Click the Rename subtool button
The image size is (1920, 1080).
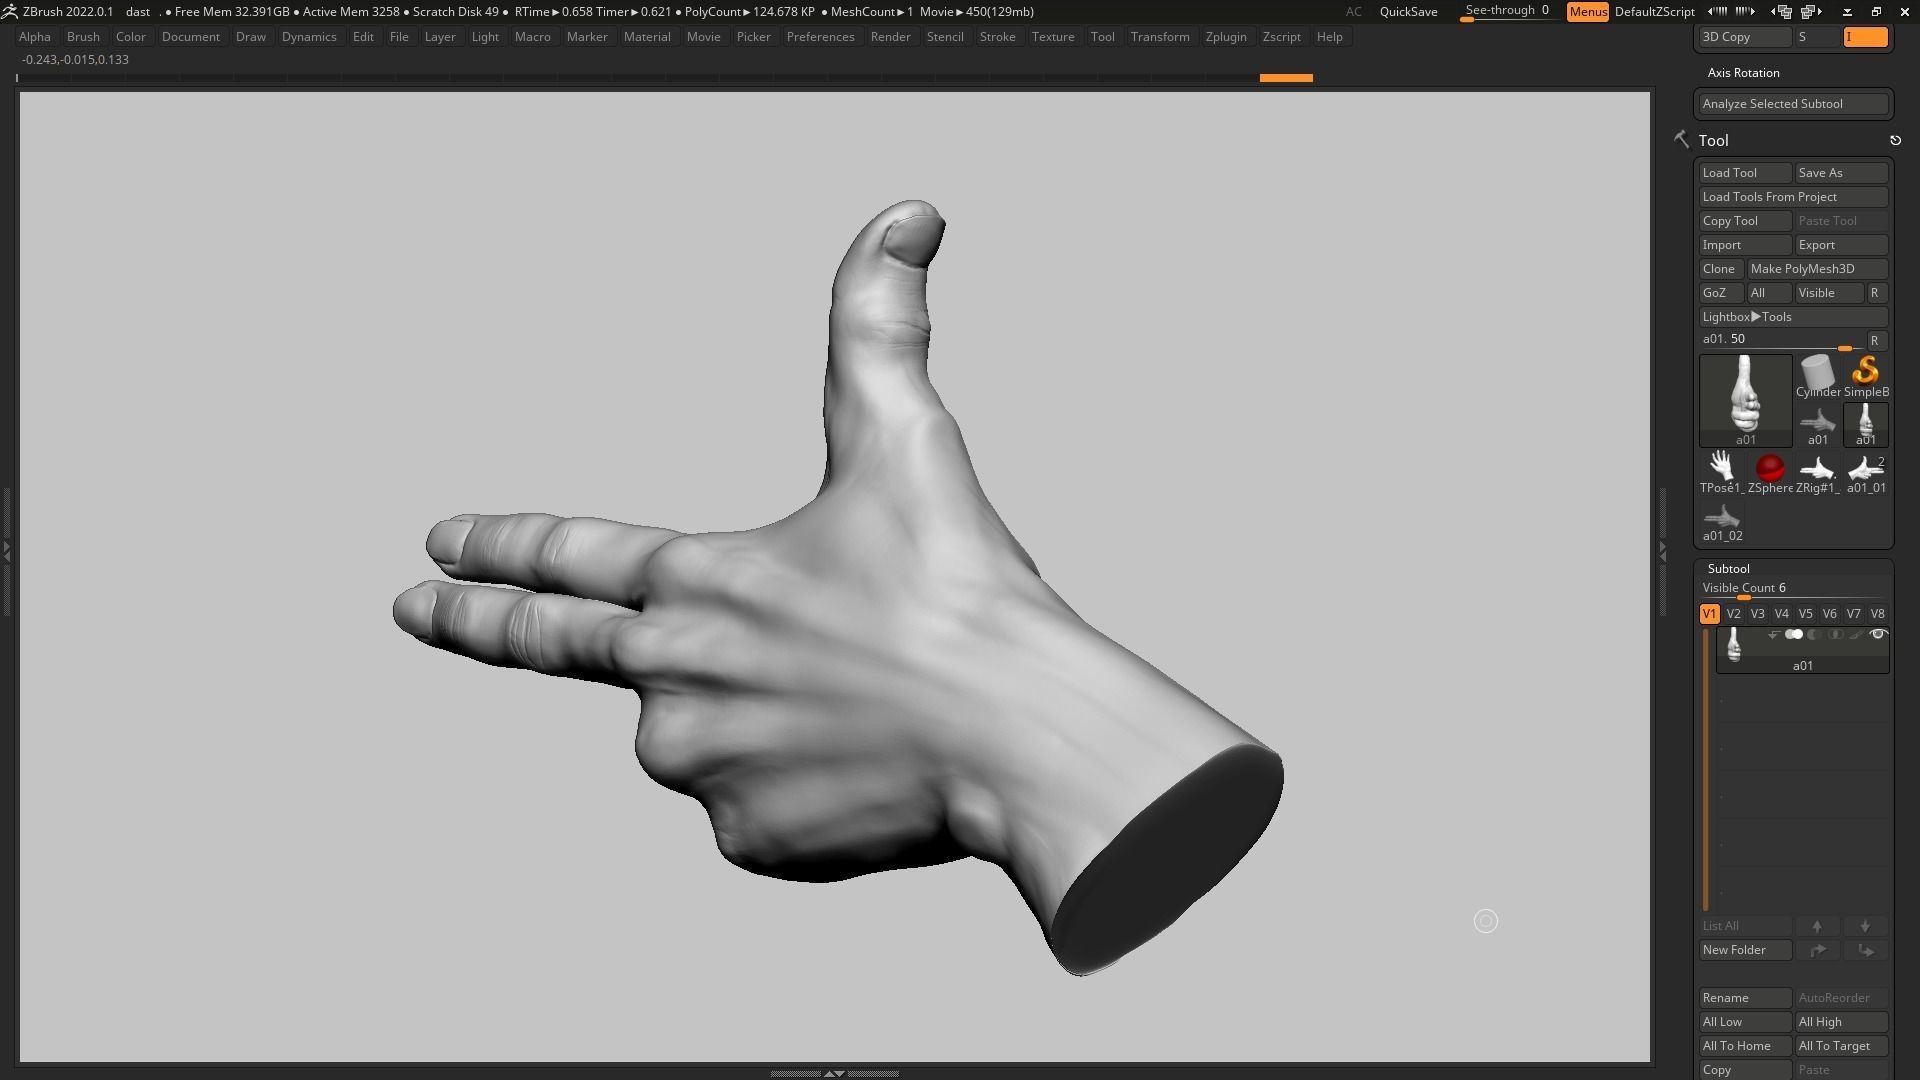(x=1745, y=998)
